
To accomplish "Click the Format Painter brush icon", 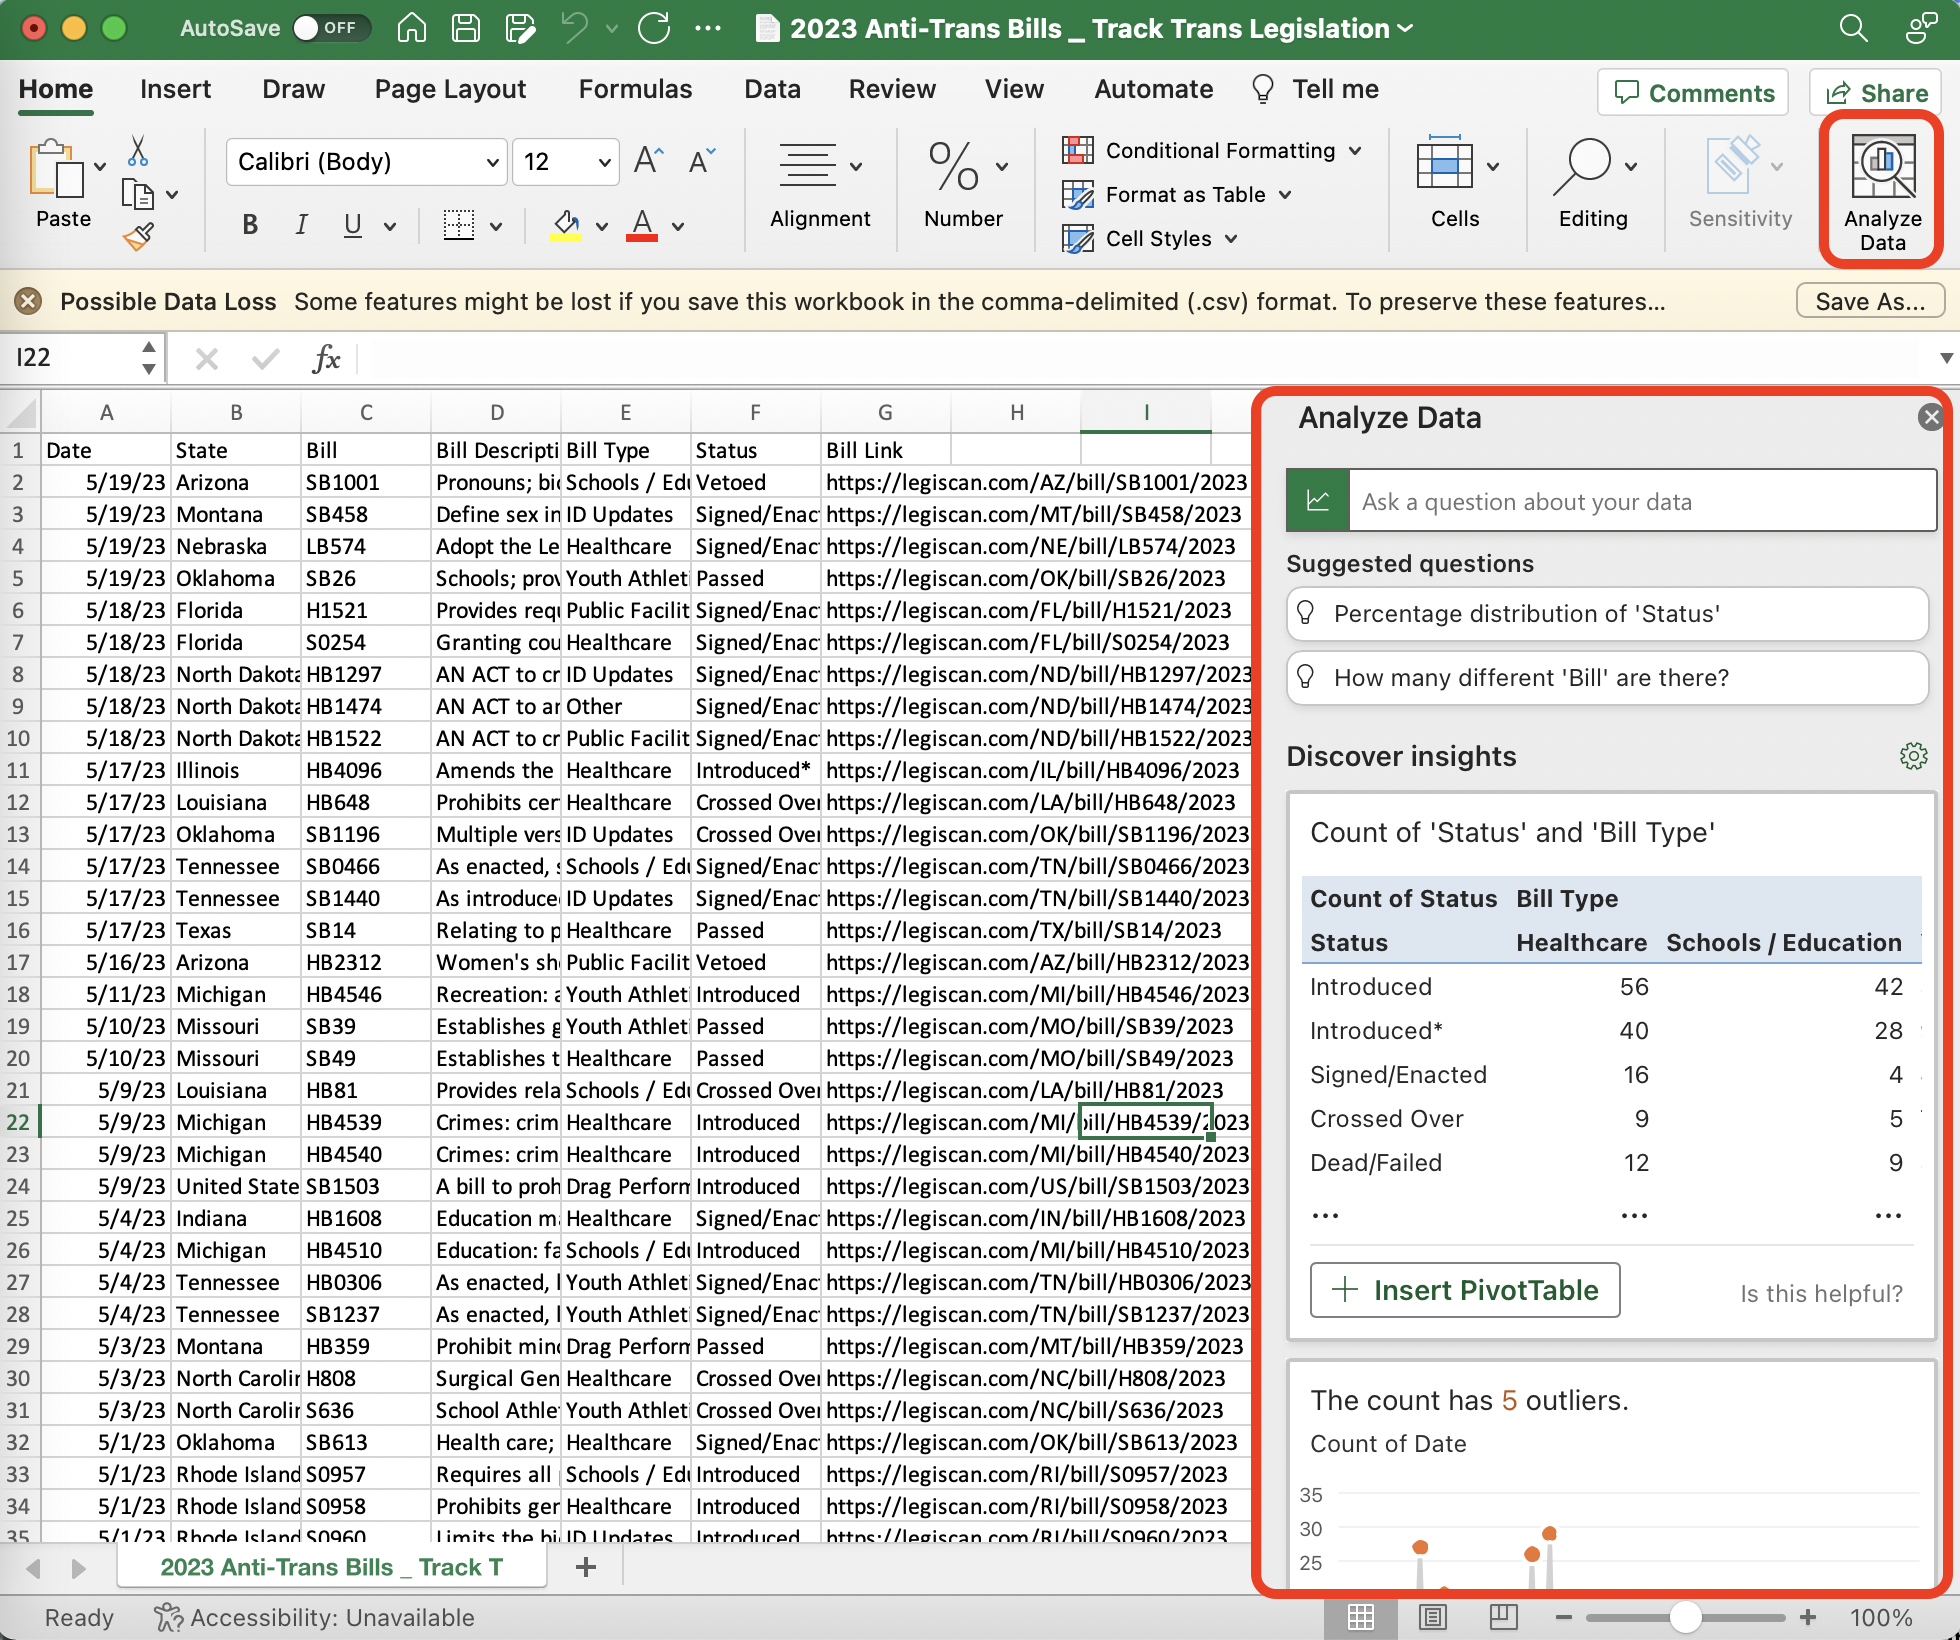I will (139, 237).
